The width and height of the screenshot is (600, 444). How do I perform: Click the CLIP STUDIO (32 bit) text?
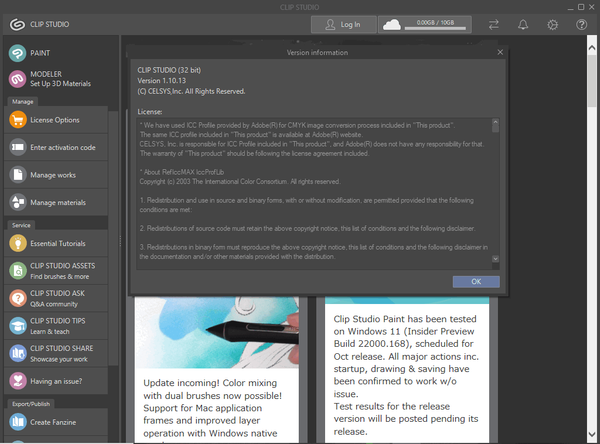(x=169, y=70)
